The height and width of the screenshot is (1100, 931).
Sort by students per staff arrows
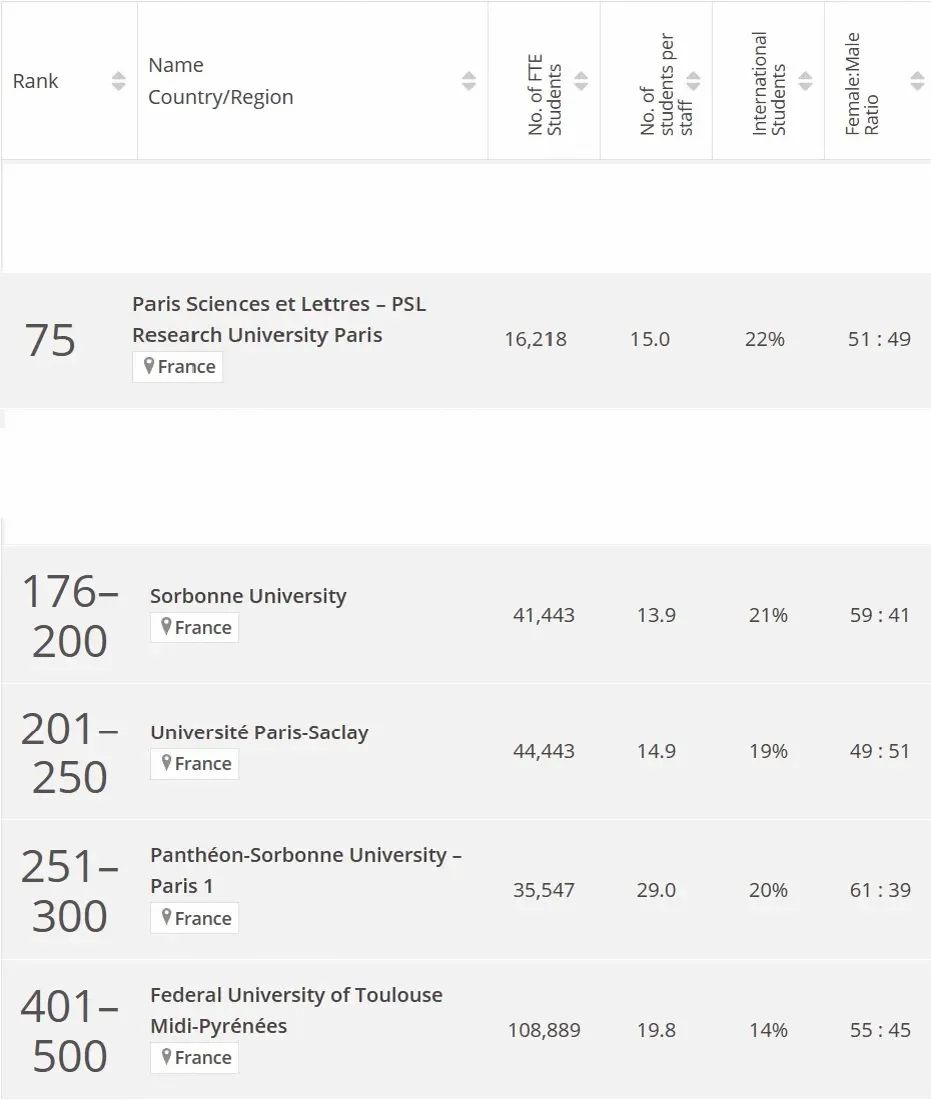(693, 81)
